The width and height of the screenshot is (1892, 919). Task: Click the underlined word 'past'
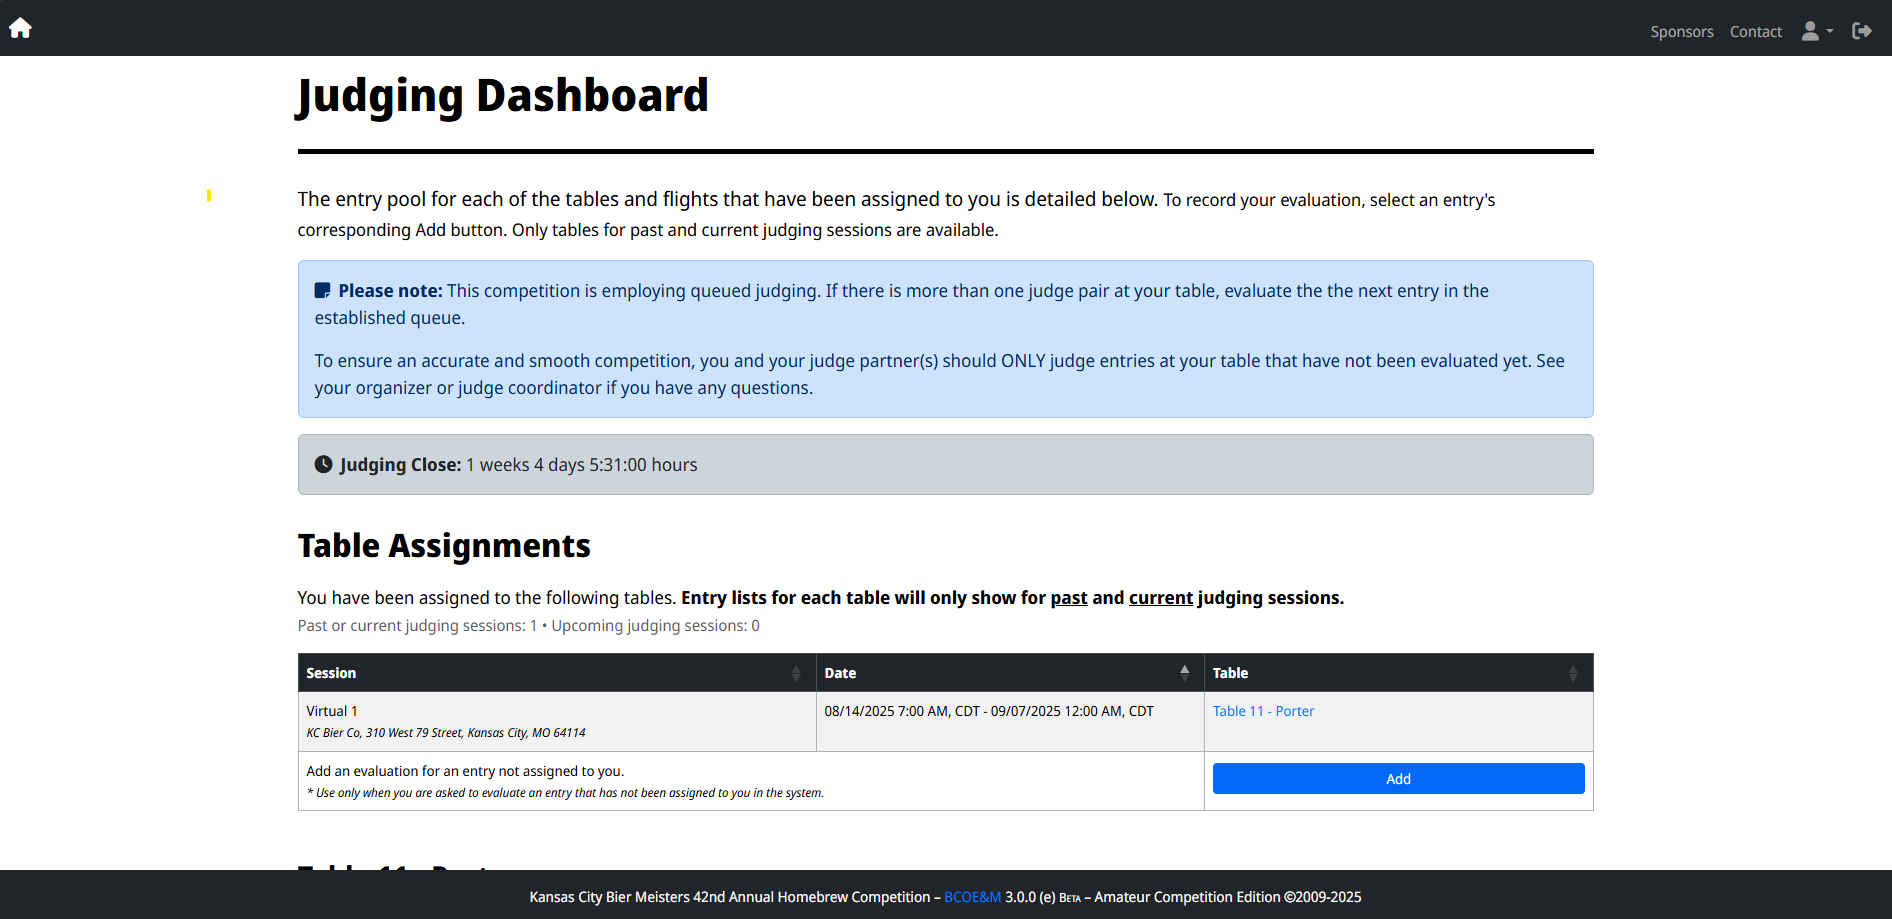[1068, 598]
